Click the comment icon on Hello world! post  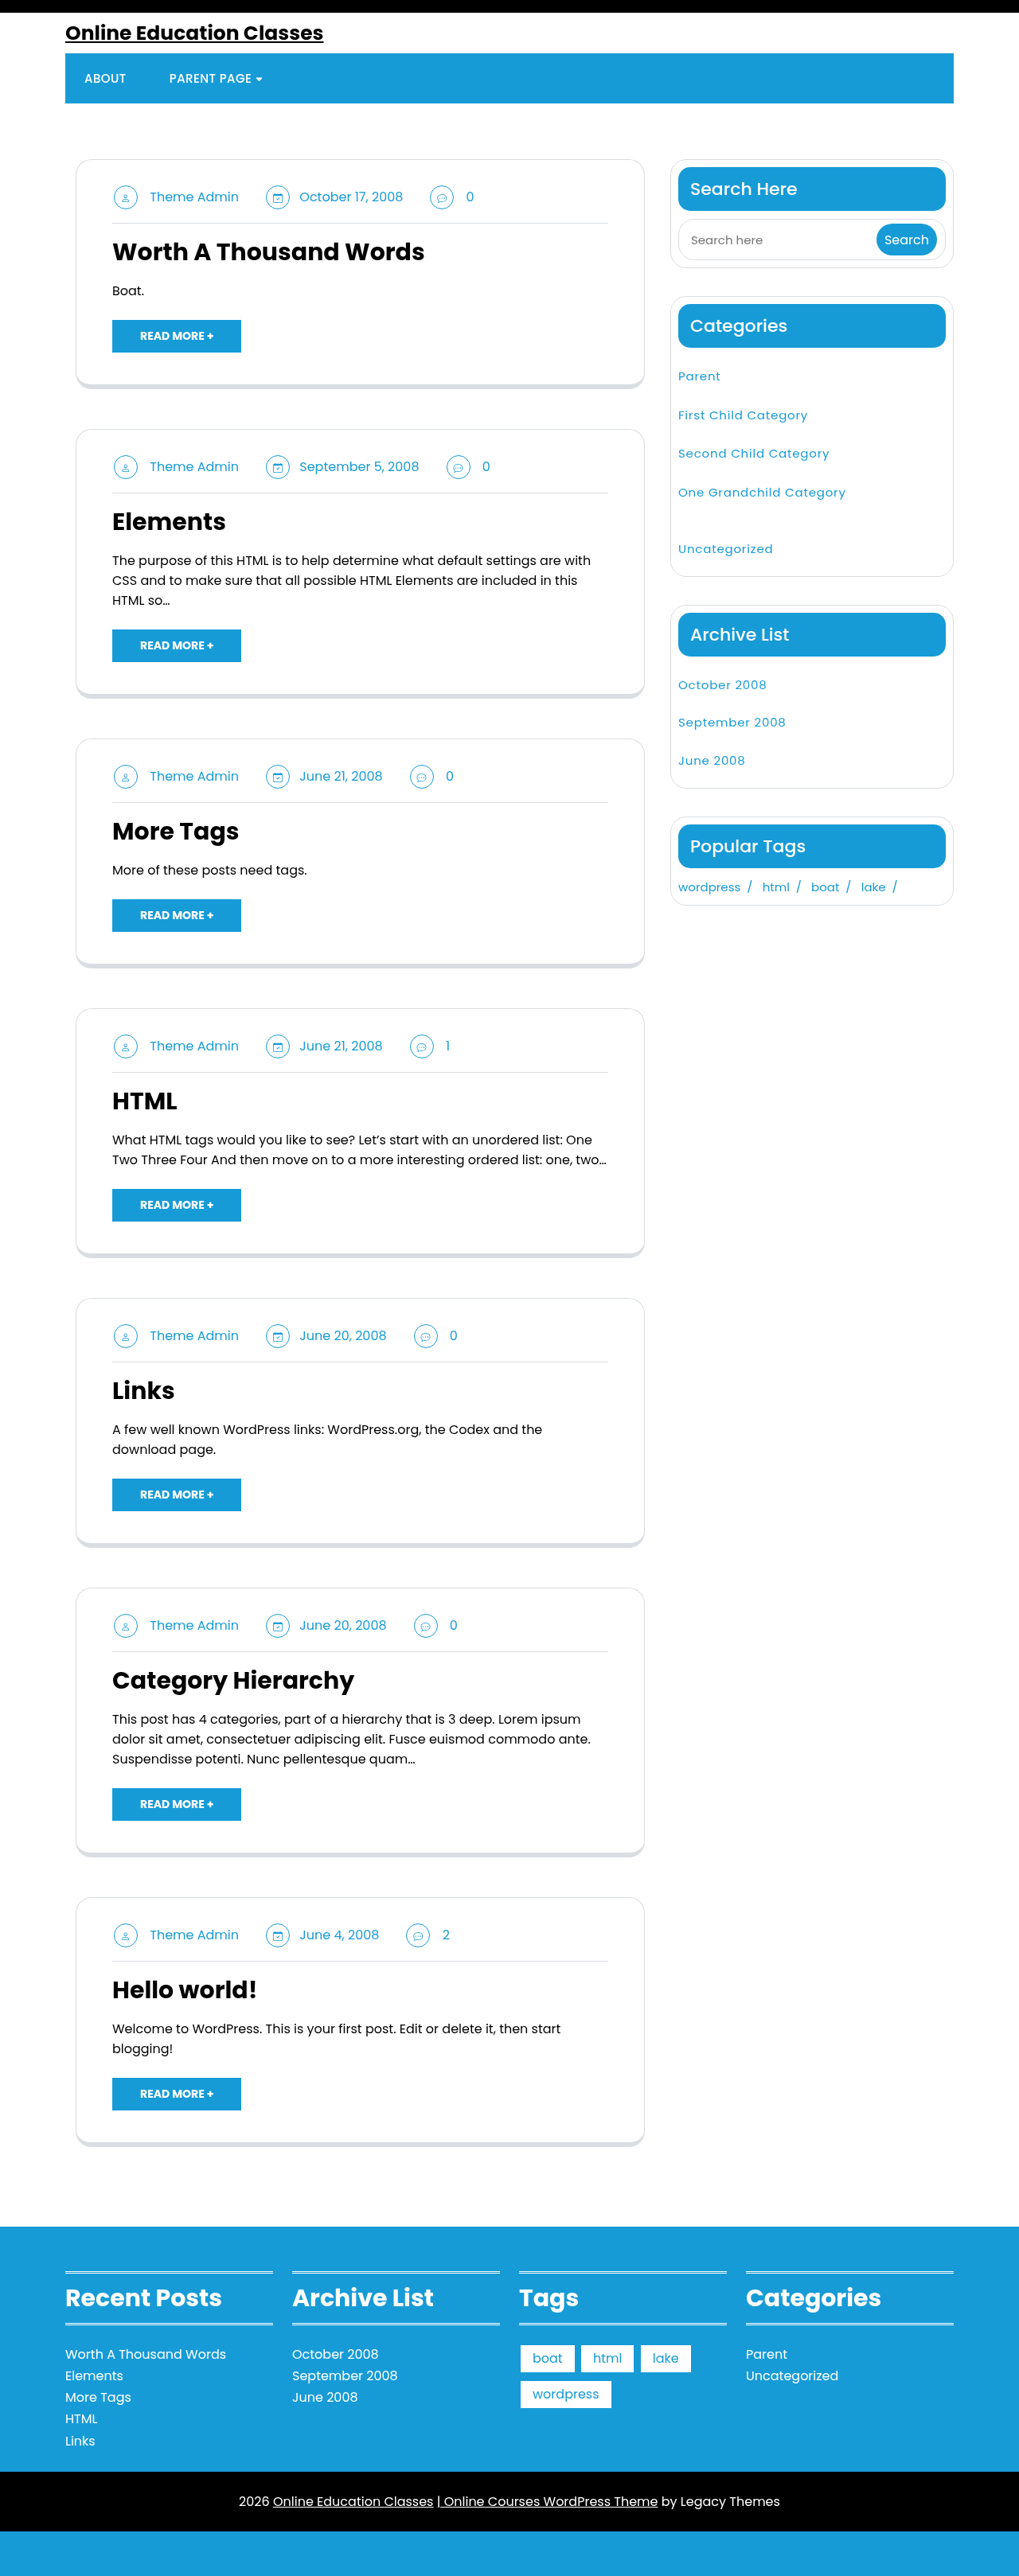pos(418,1936)
